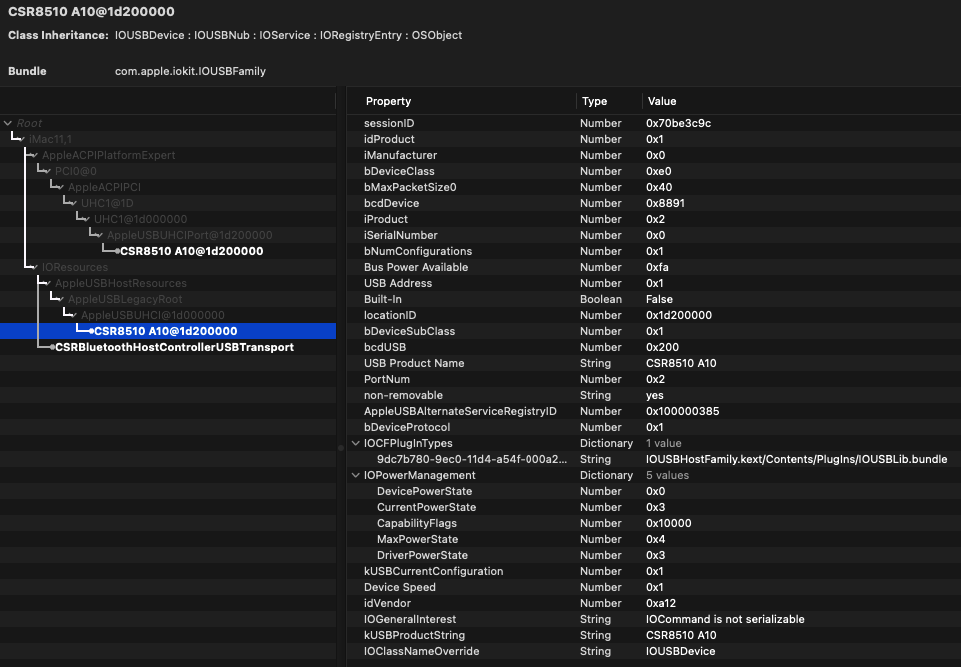Click the com.apple.iokit.IOUSBFamily bundle text
Image resolution: width=961 pixels, height=667 pixels.
coord(190,71)
